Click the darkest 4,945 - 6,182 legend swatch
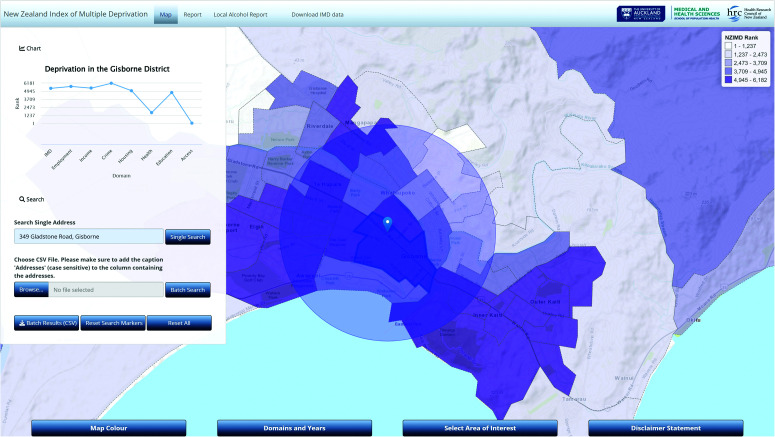 728,80
